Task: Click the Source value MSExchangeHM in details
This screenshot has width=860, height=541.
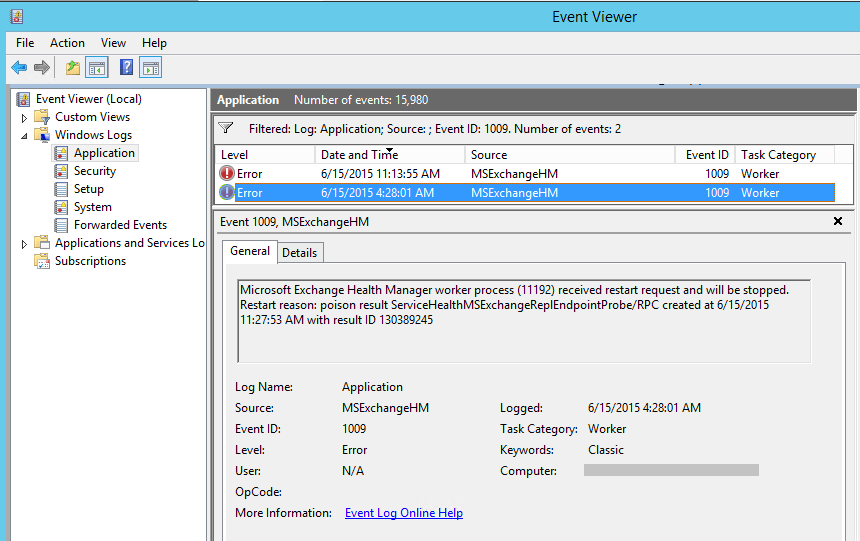Action: pyautogui.click(x=386, y=408)
